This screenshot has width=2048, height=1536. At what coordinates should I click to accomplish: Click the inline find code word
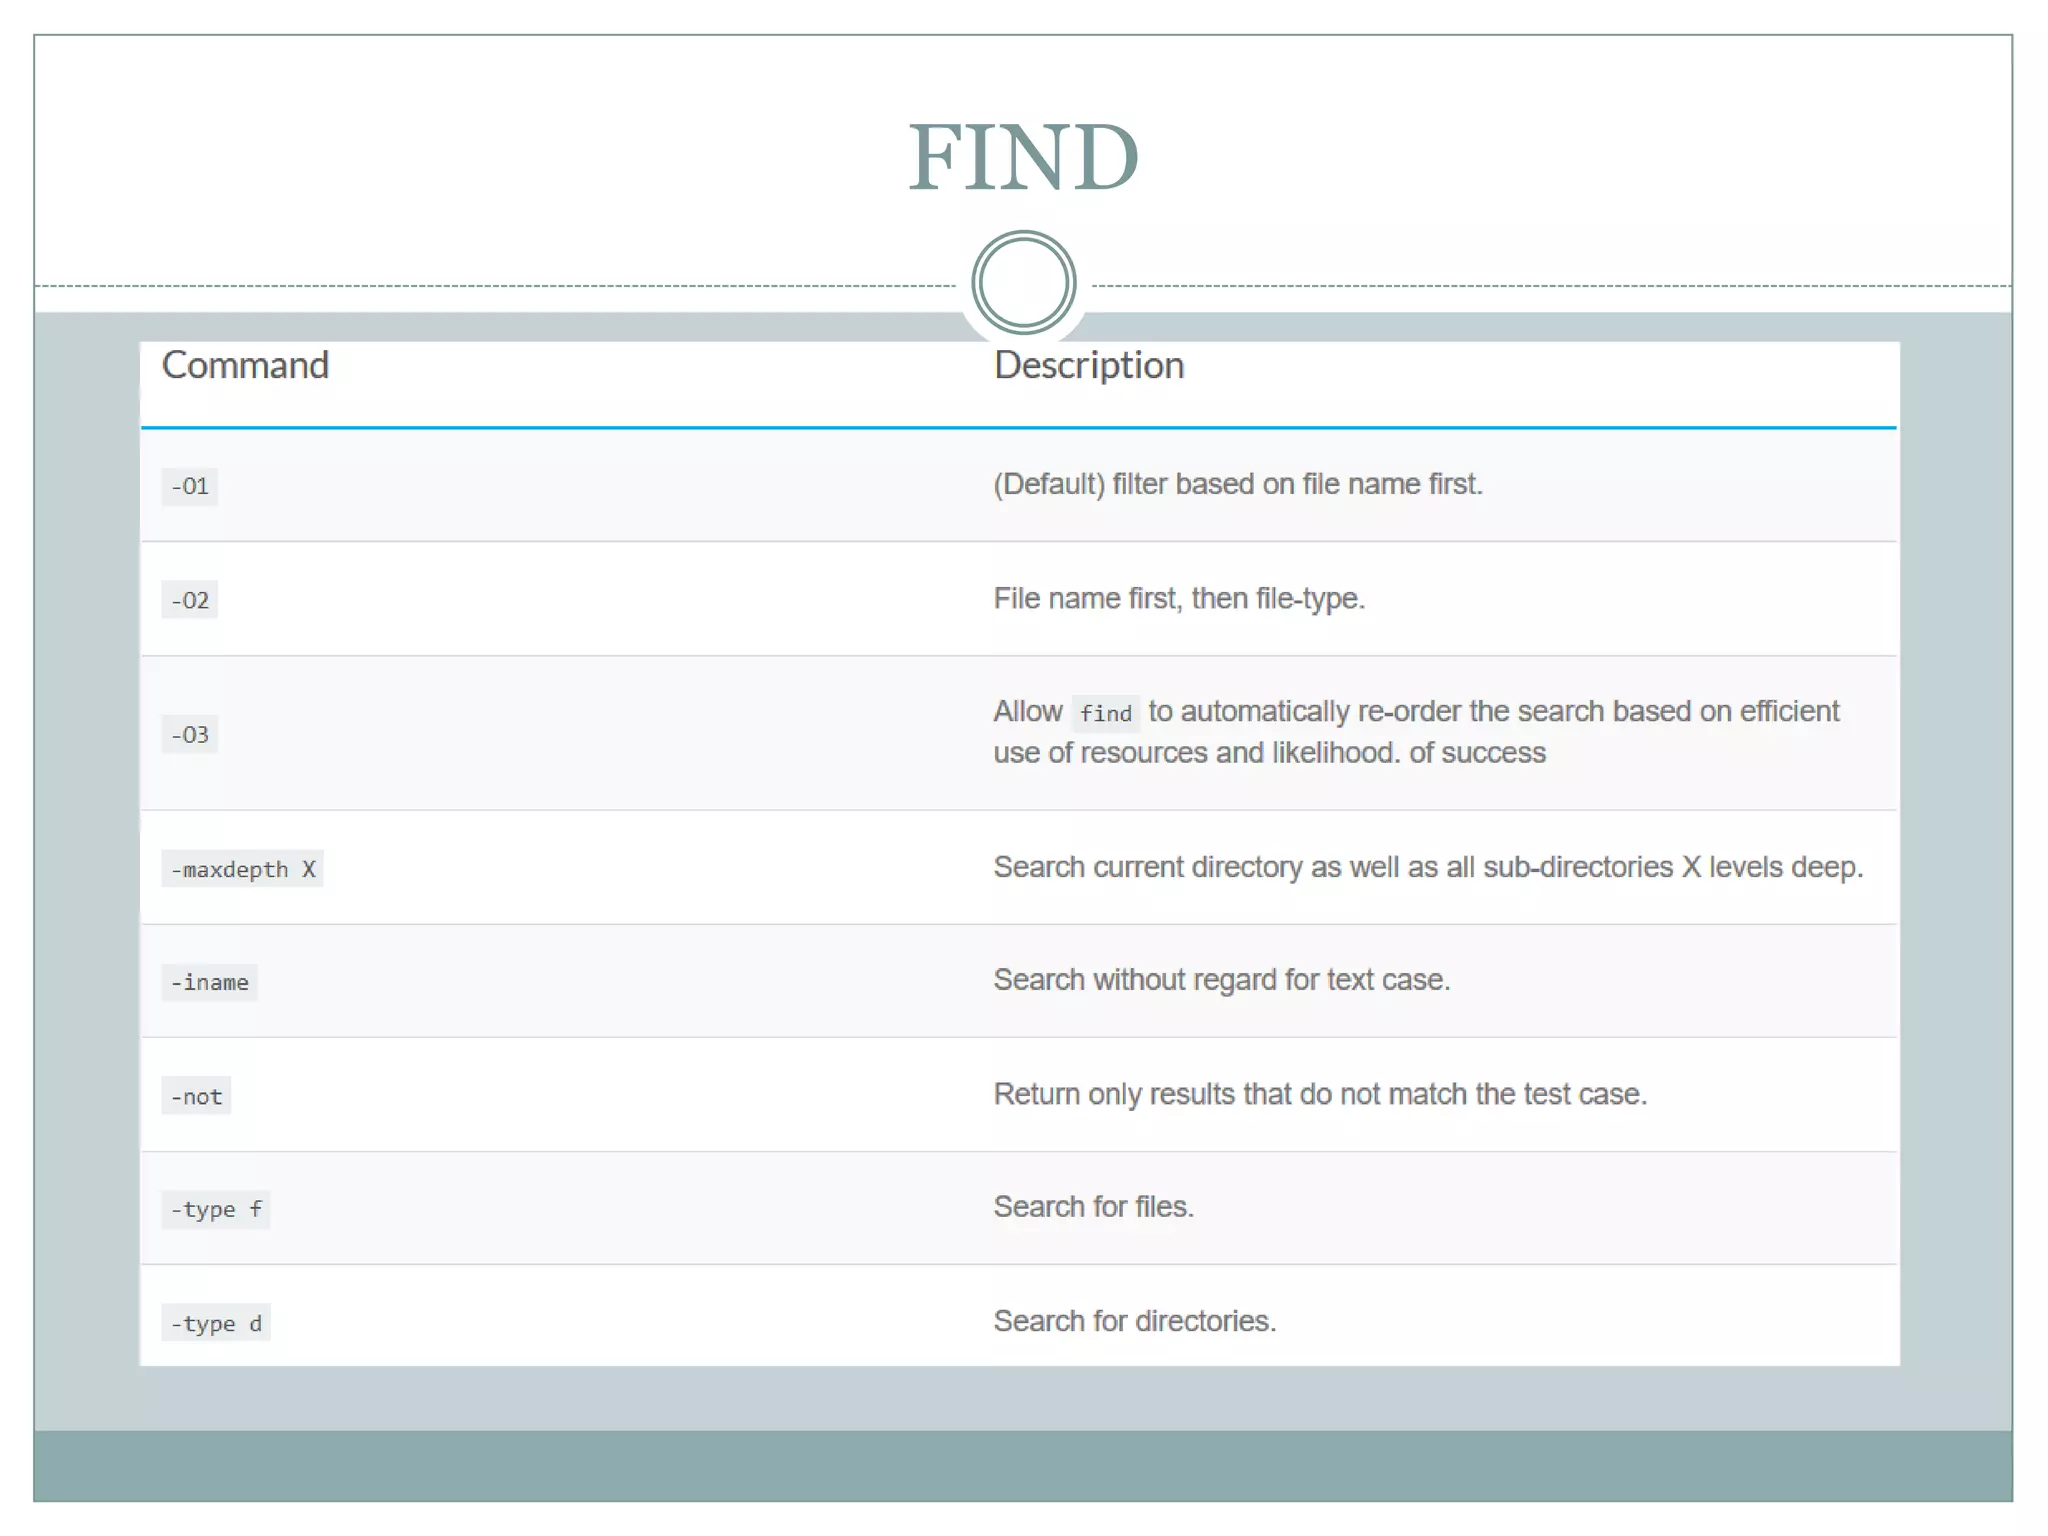click(x=1105, y=714)
